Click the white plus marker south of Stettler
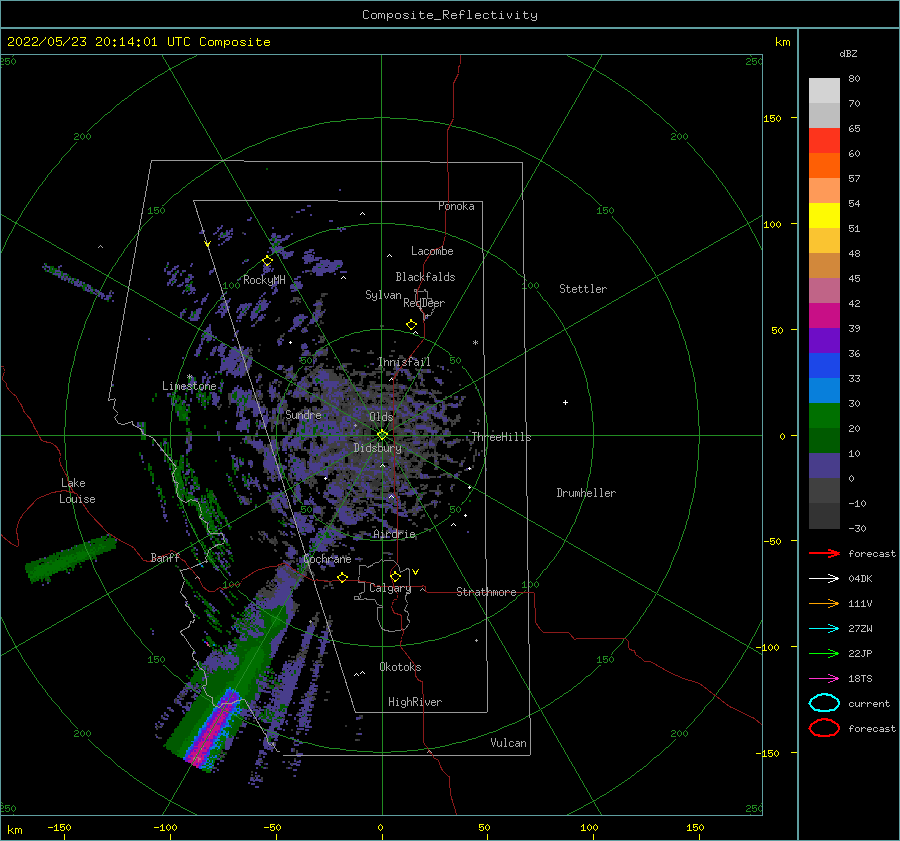Screen dimensions: 900x841 [565, 402]
